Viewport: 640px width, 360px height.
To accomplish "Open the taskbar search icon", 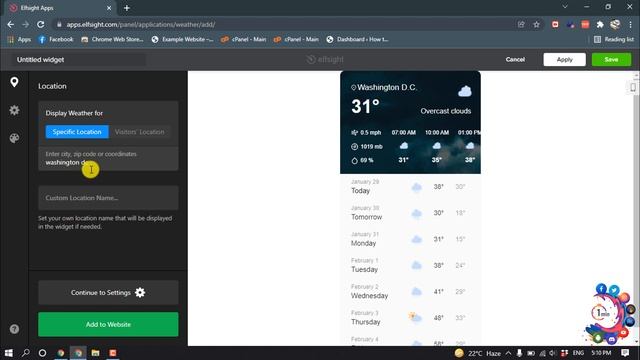I will (x=25, y=353).
